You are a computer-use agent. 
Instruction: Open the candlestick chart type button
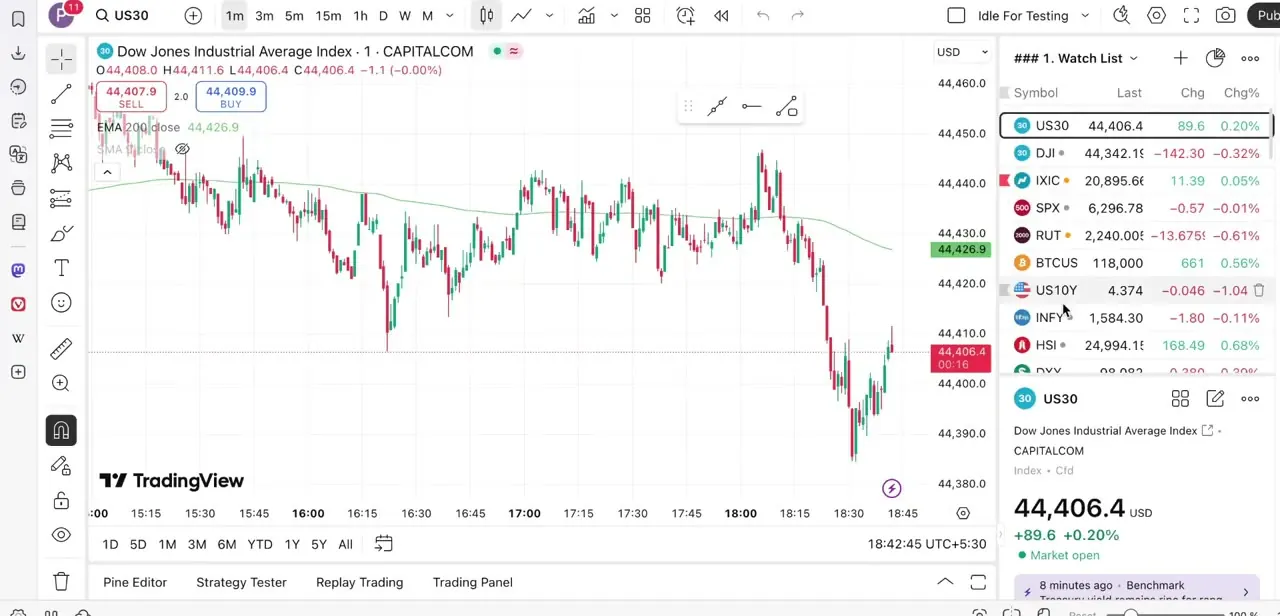[x=486, y=15]
